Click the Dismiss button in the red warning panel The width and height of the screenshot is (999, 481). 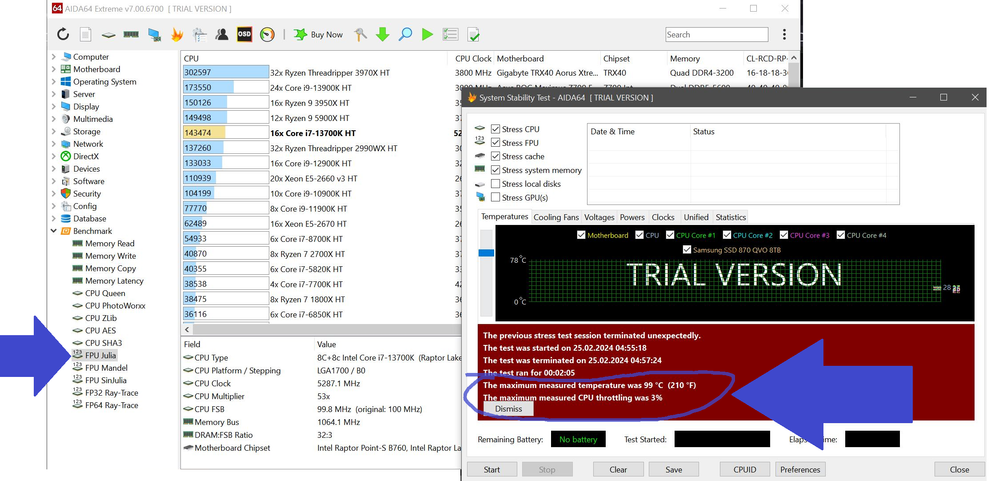pyautogui.click(x=508, y=409)
